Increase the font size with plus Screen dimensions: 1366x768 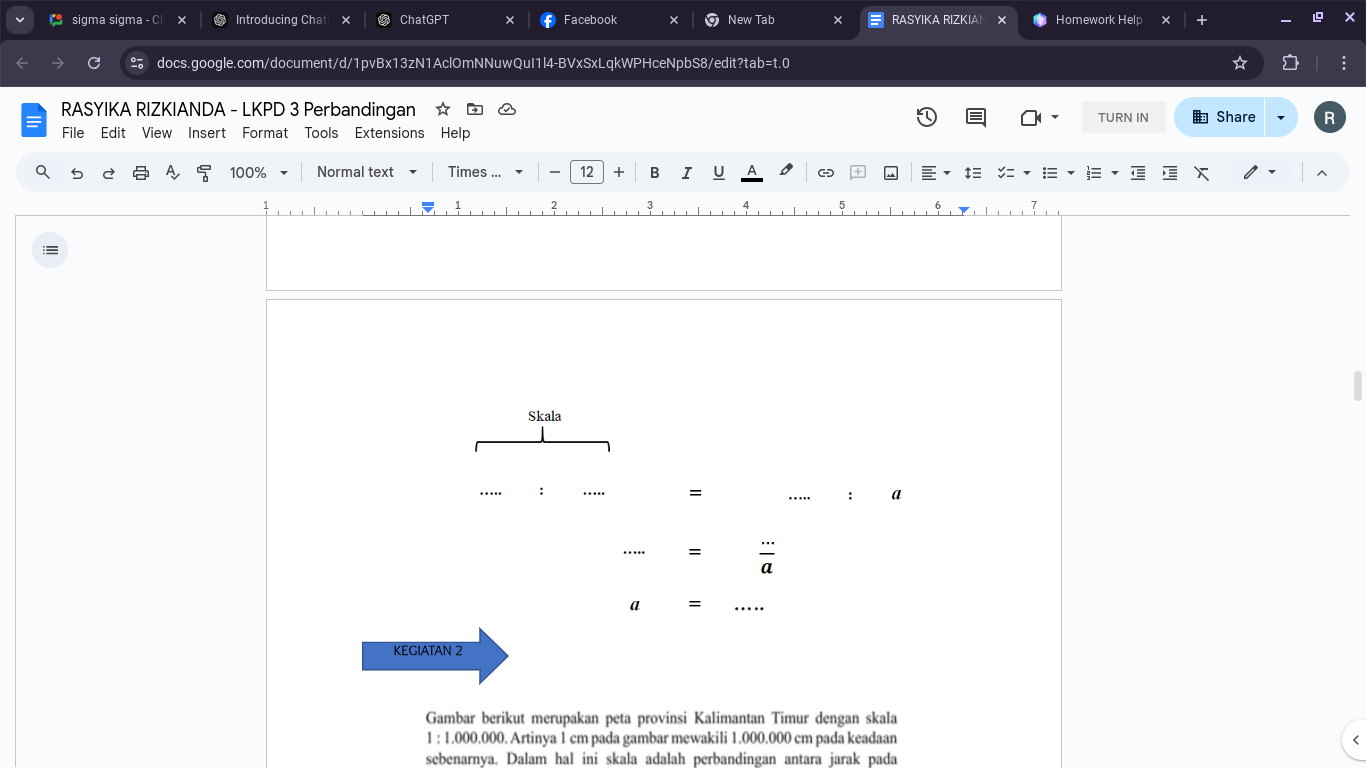(x=619, y=172)
